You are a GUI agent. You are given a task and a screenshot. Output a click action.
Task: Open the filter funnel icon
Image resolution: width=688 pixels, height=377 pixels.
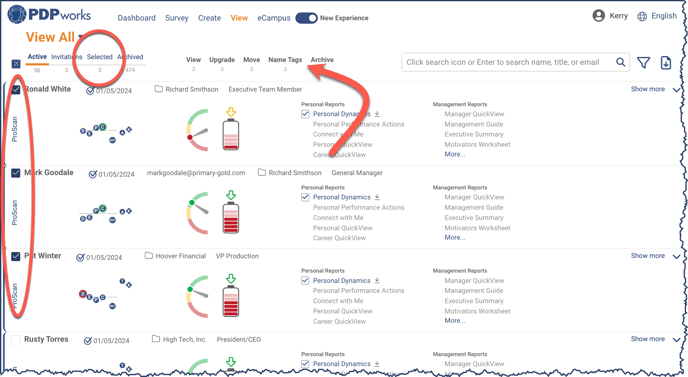coord(643,63)
